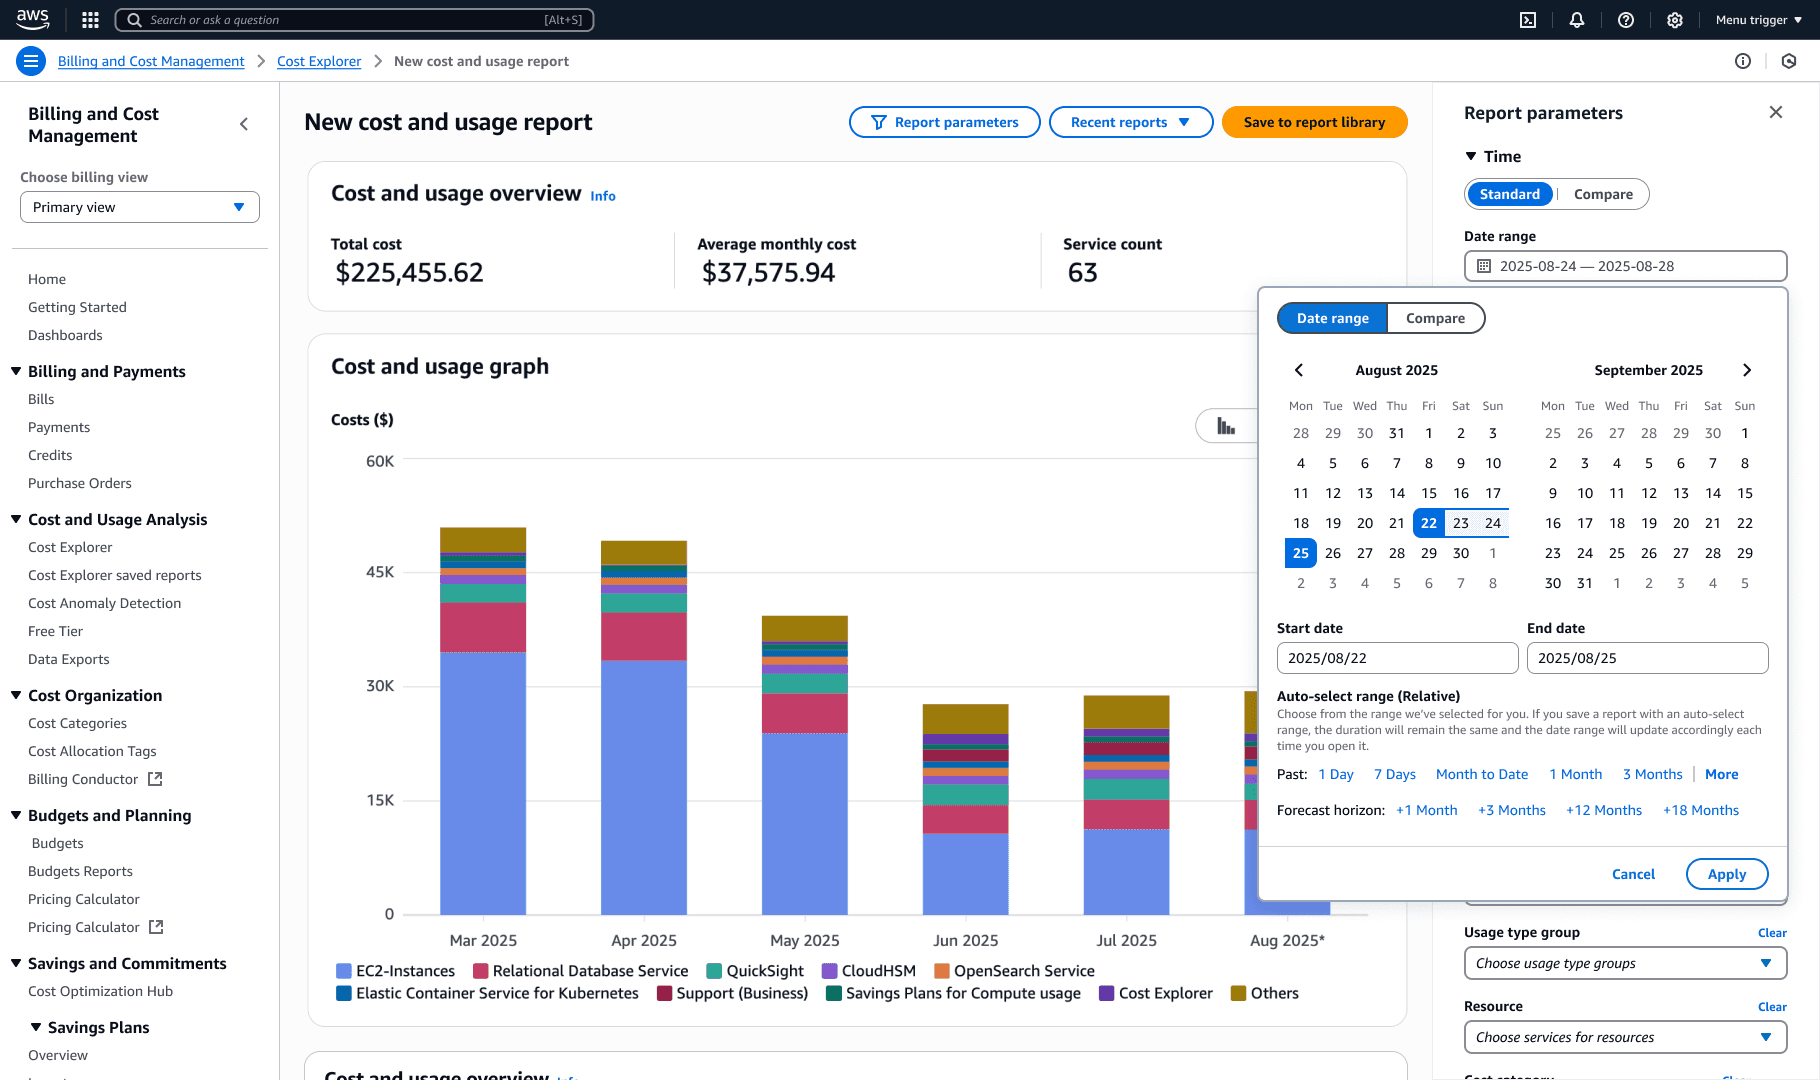Open Cost Explorer in sidebar
The image size is (1820, 1080).
point(70,547)
